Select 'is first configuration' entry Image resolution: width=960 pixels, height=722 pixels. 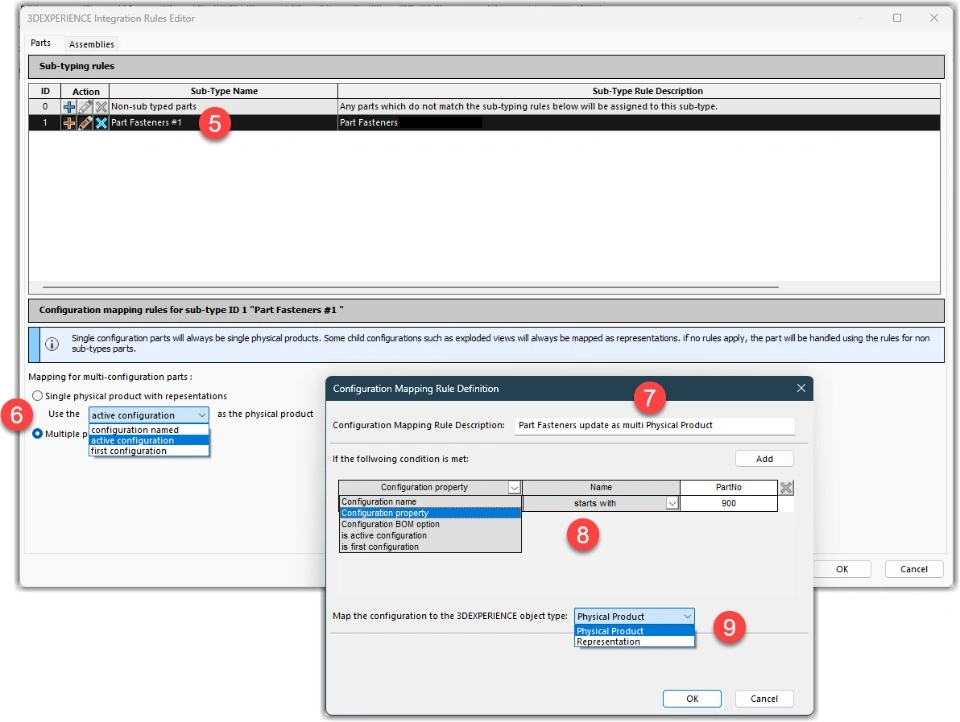(x=430, y=547)
